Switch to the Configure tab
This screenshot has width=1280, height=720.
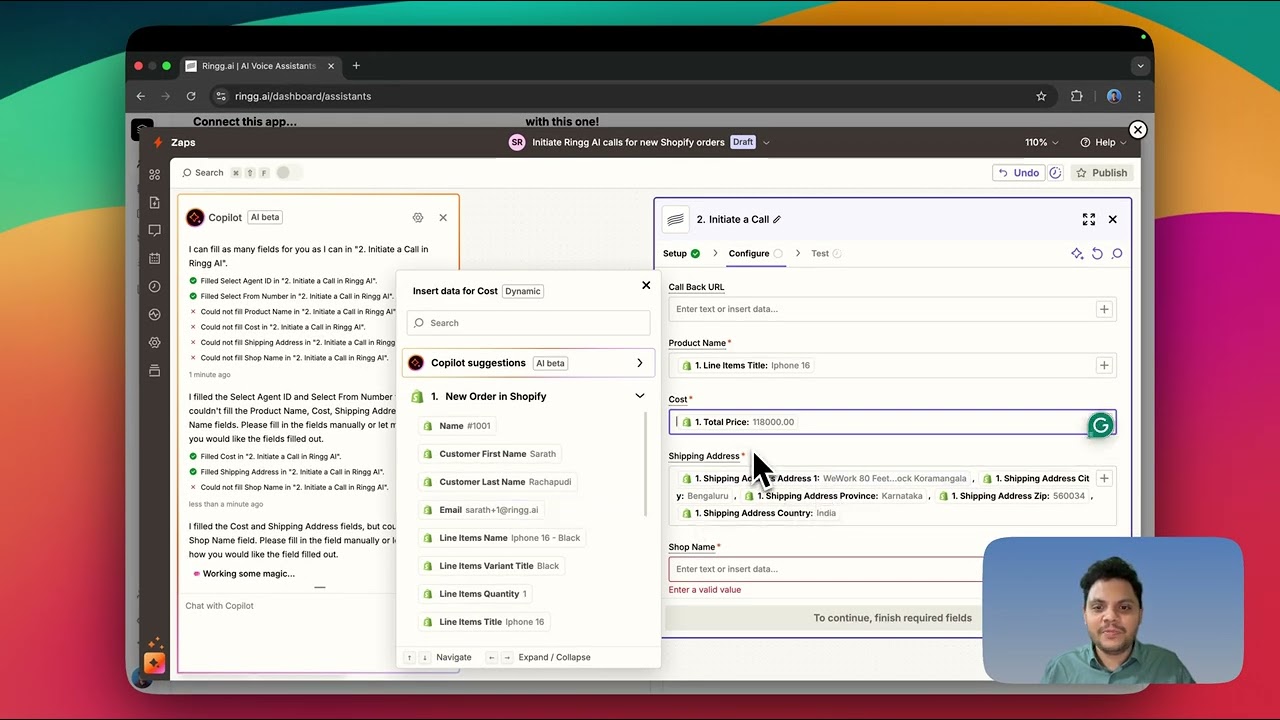[x=755, y=254]
